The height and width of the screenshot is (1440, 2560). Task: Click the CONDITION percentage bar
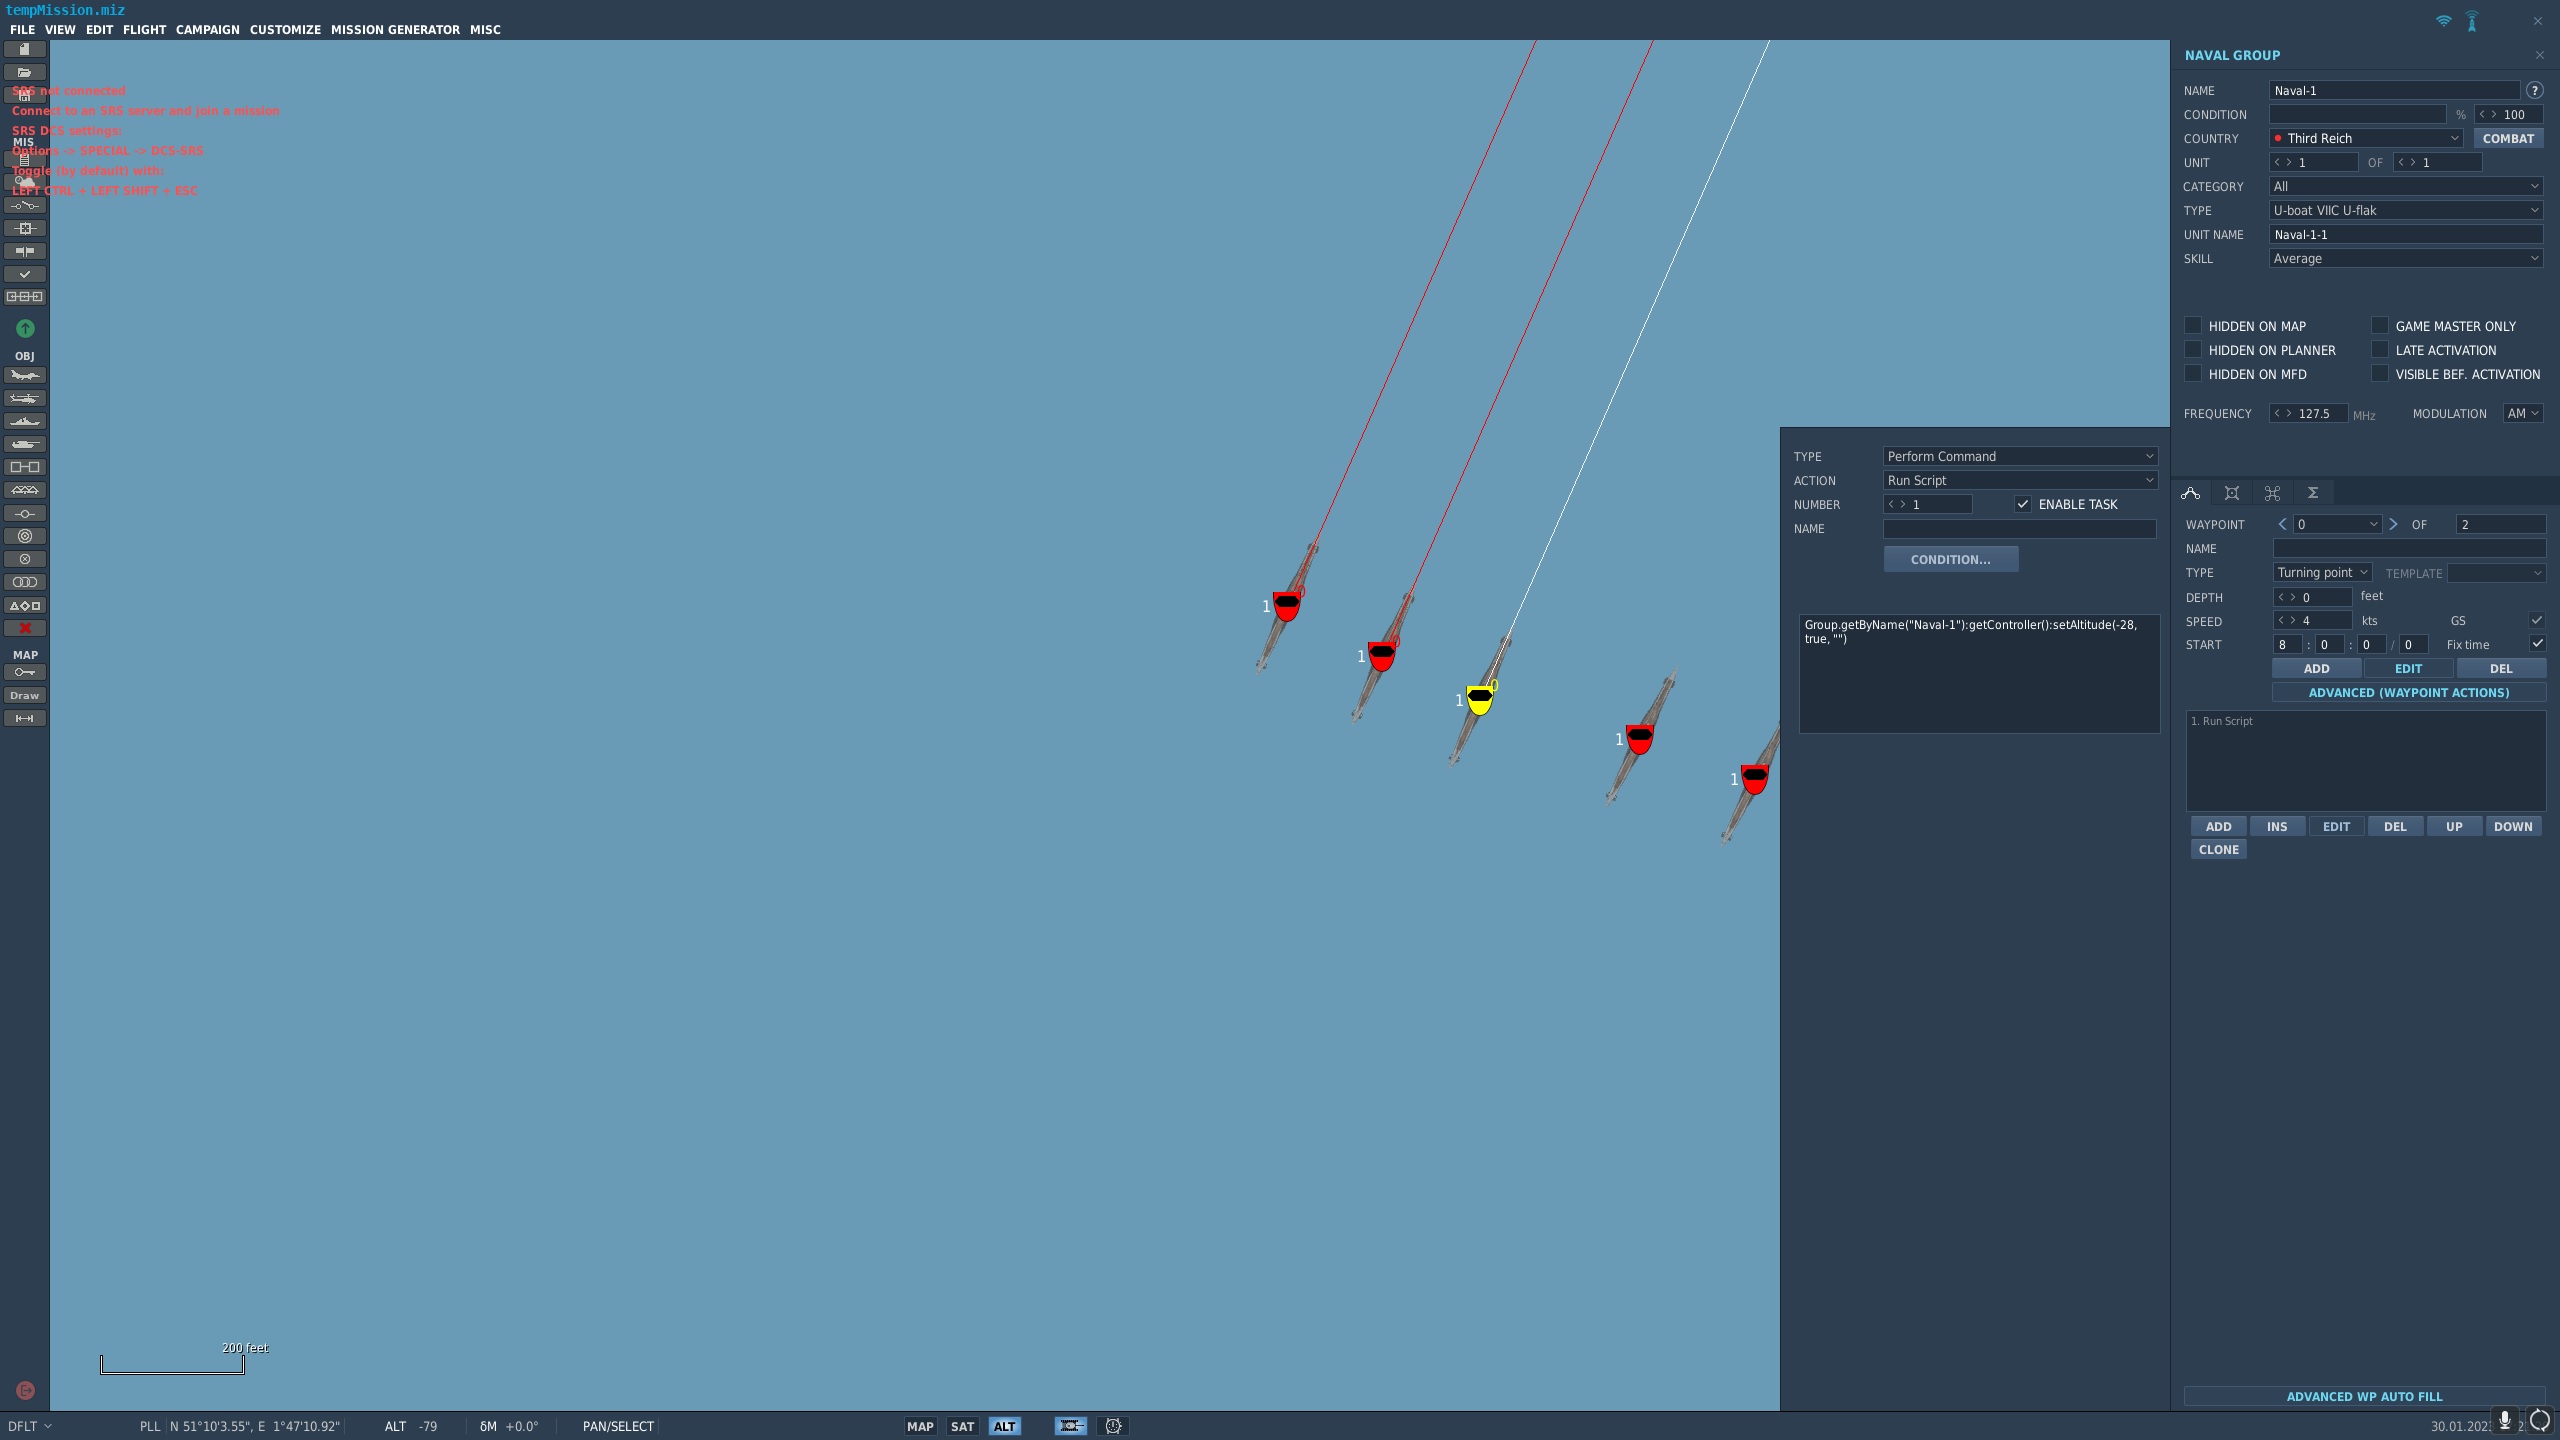pyautogui.click(x=2357, y=114)
